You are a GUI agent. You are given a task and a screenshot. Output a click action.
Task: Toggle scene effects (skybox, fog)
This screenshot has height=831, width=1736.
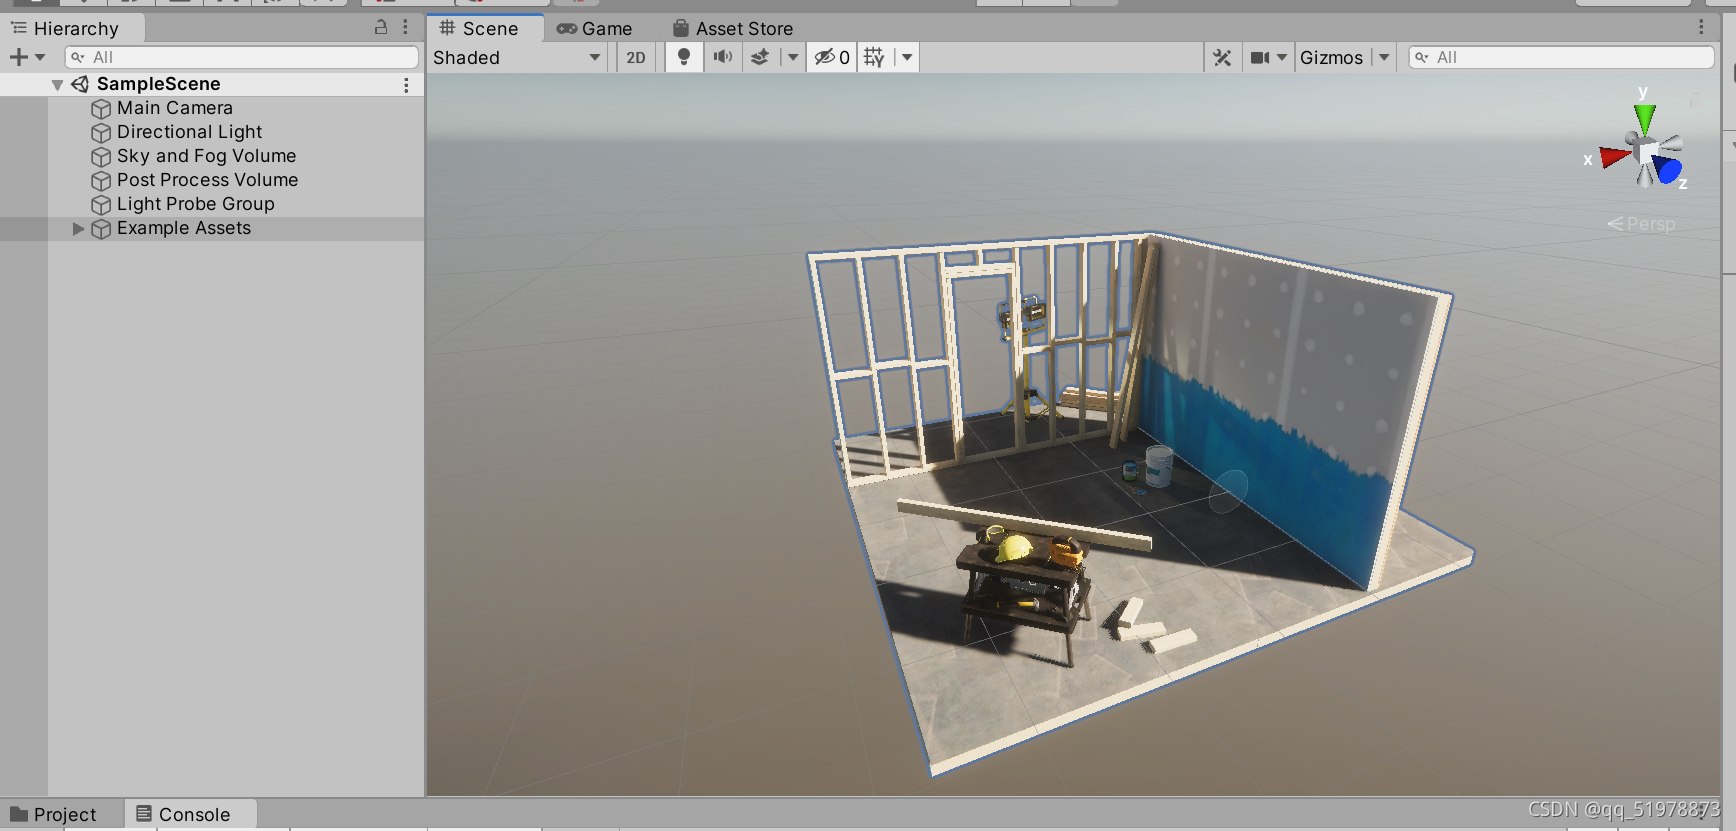[760, 57]
